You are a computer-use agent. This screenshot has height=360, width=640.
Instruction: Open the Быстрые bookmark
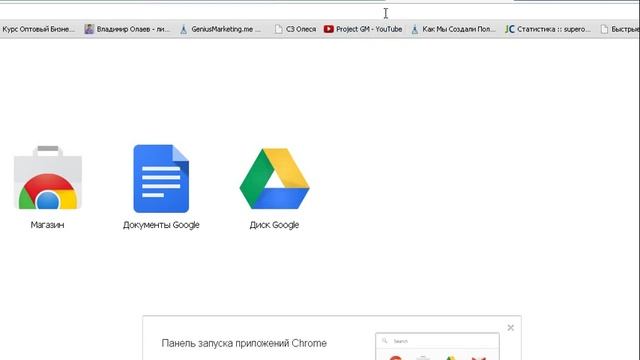click(x=620, y=29)
